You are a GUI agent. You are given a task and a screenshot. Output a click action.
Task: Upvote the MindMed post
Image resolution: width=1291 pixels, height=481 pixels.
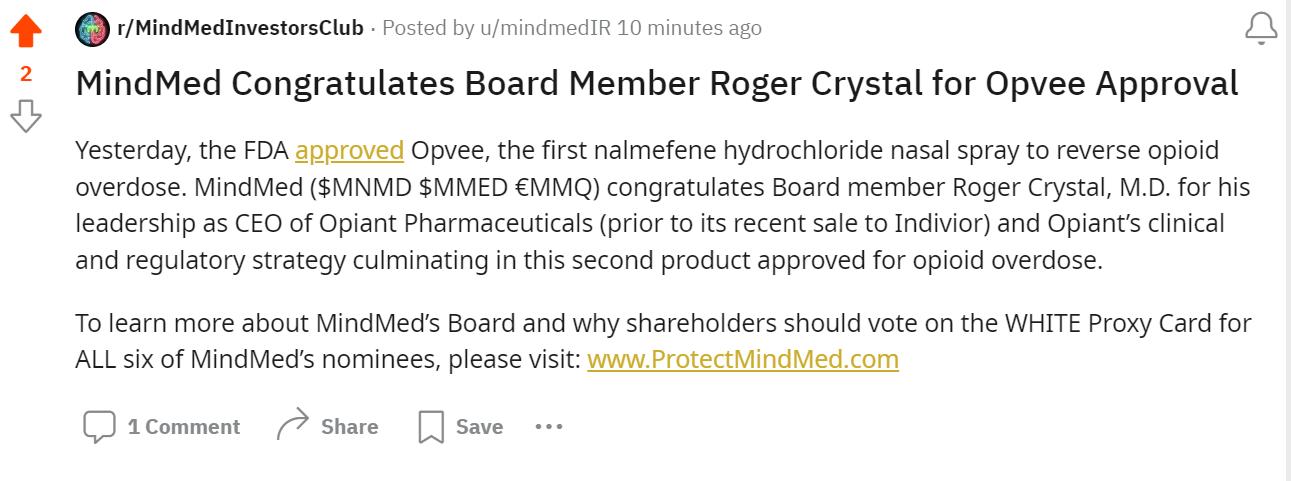(x=26, y=31)
